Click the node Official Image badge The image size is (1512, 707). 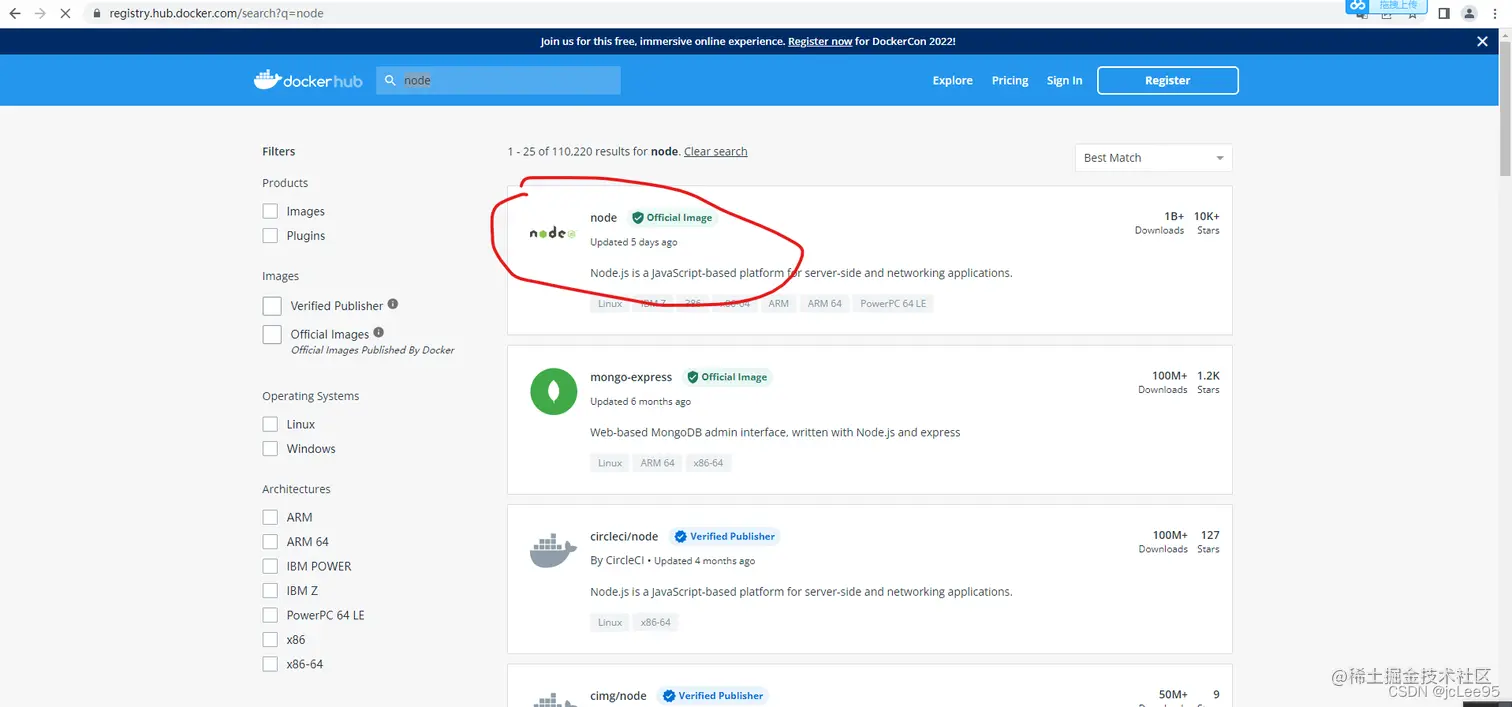pos(672,217)
